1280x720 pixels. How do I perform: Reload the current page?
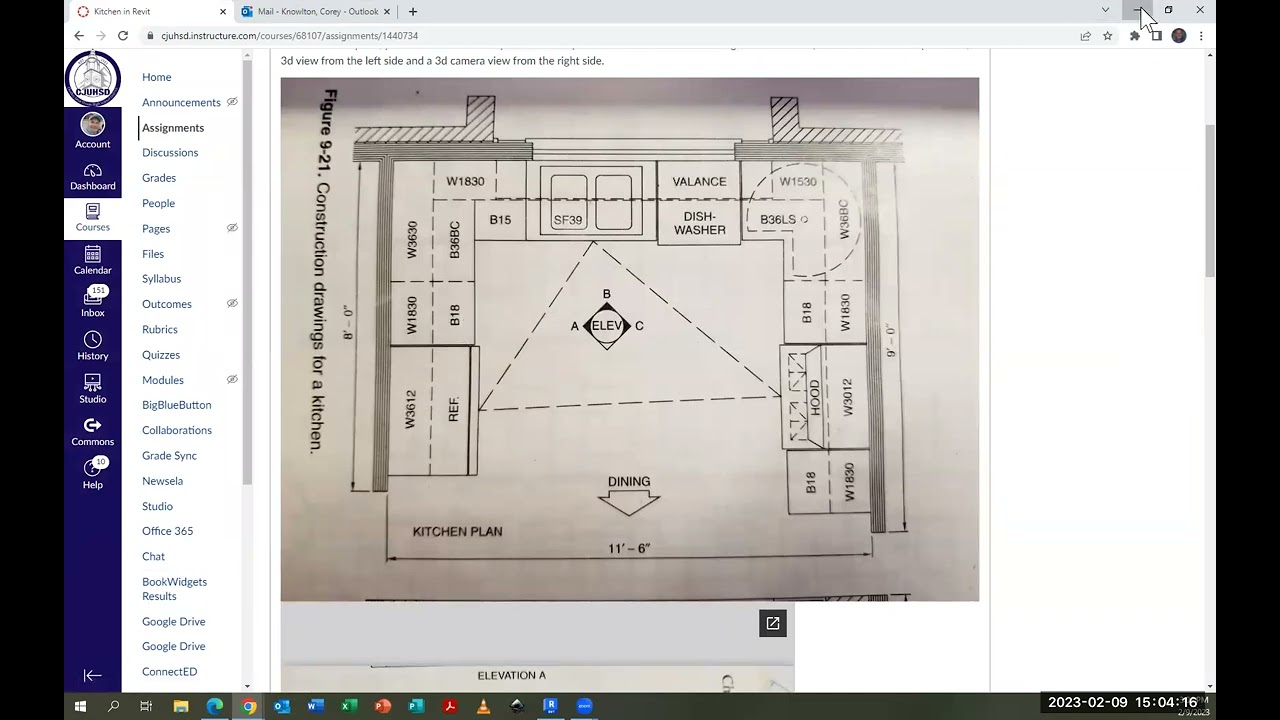pos(123,36)
